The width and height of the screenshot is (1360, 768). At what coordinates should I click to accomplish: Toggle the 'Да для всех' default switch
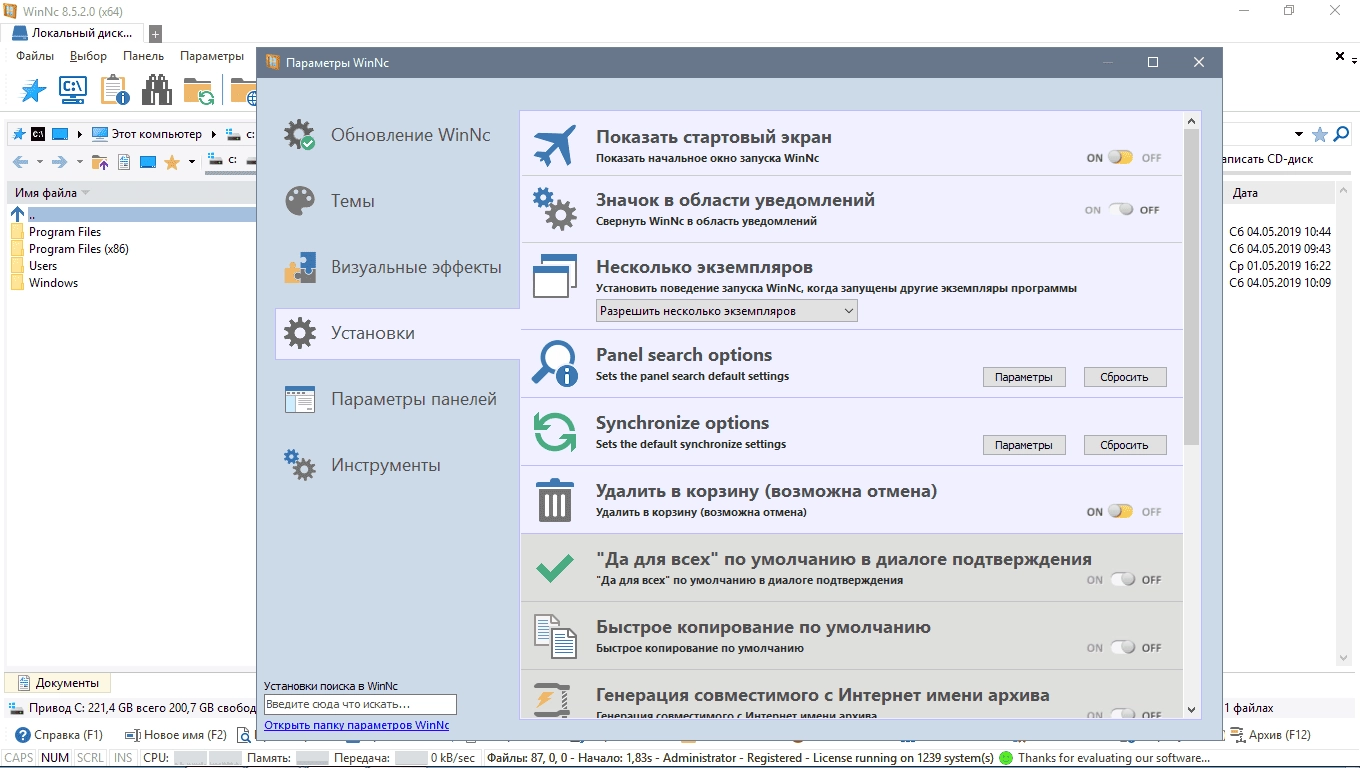[x=1123, y=580]
